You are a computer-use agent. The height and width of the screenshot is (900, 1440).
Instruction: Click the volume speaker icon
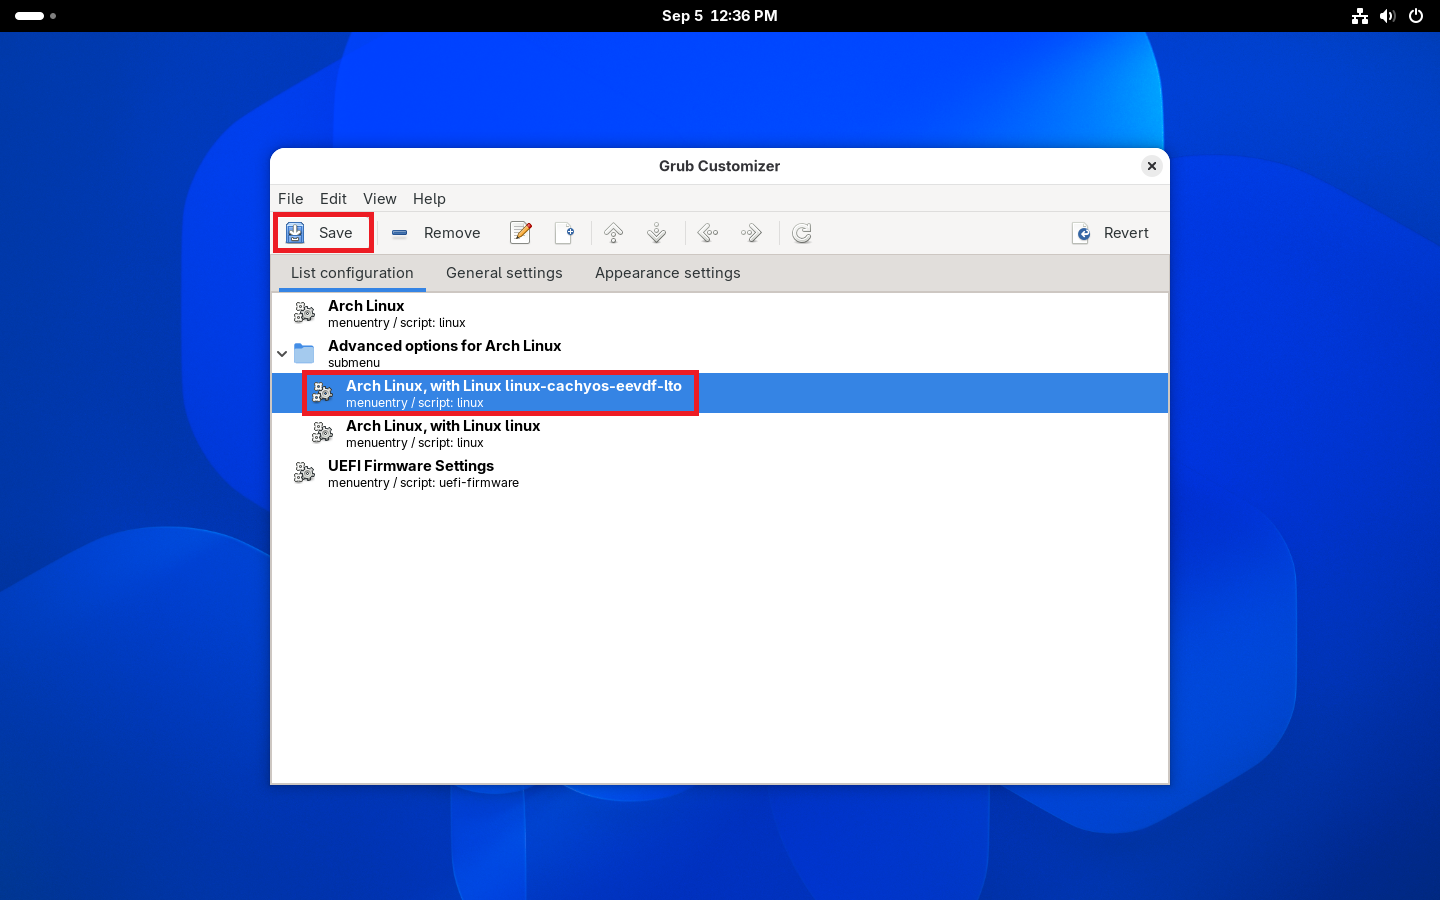[x=1388, y=16]
